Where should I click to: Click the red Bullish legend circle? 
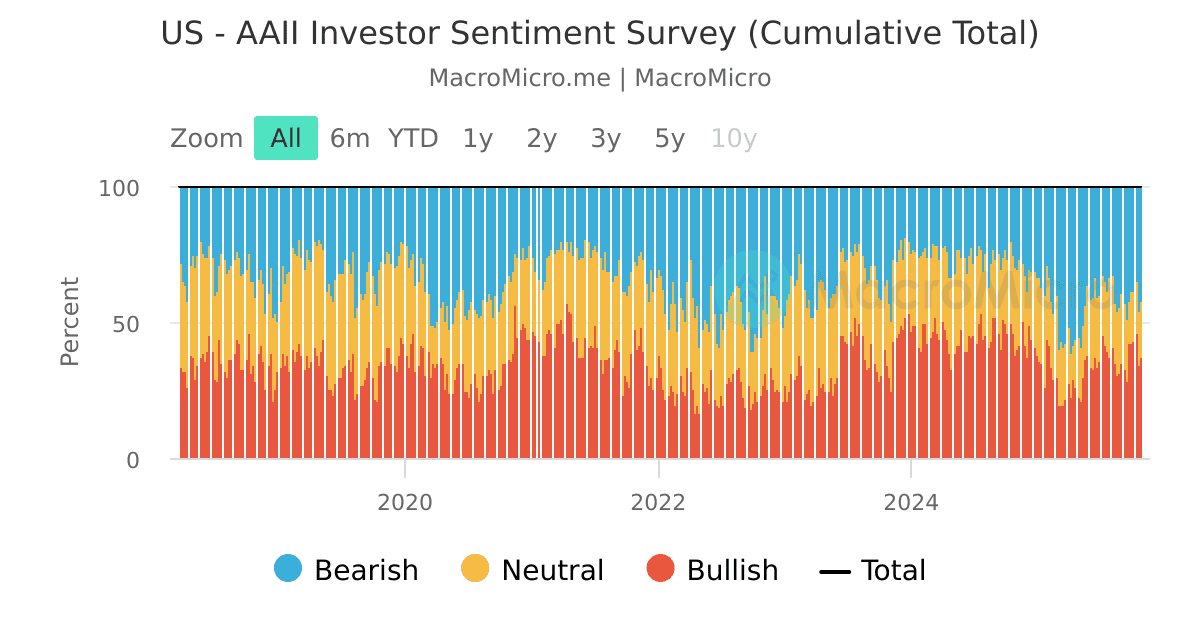661,569
